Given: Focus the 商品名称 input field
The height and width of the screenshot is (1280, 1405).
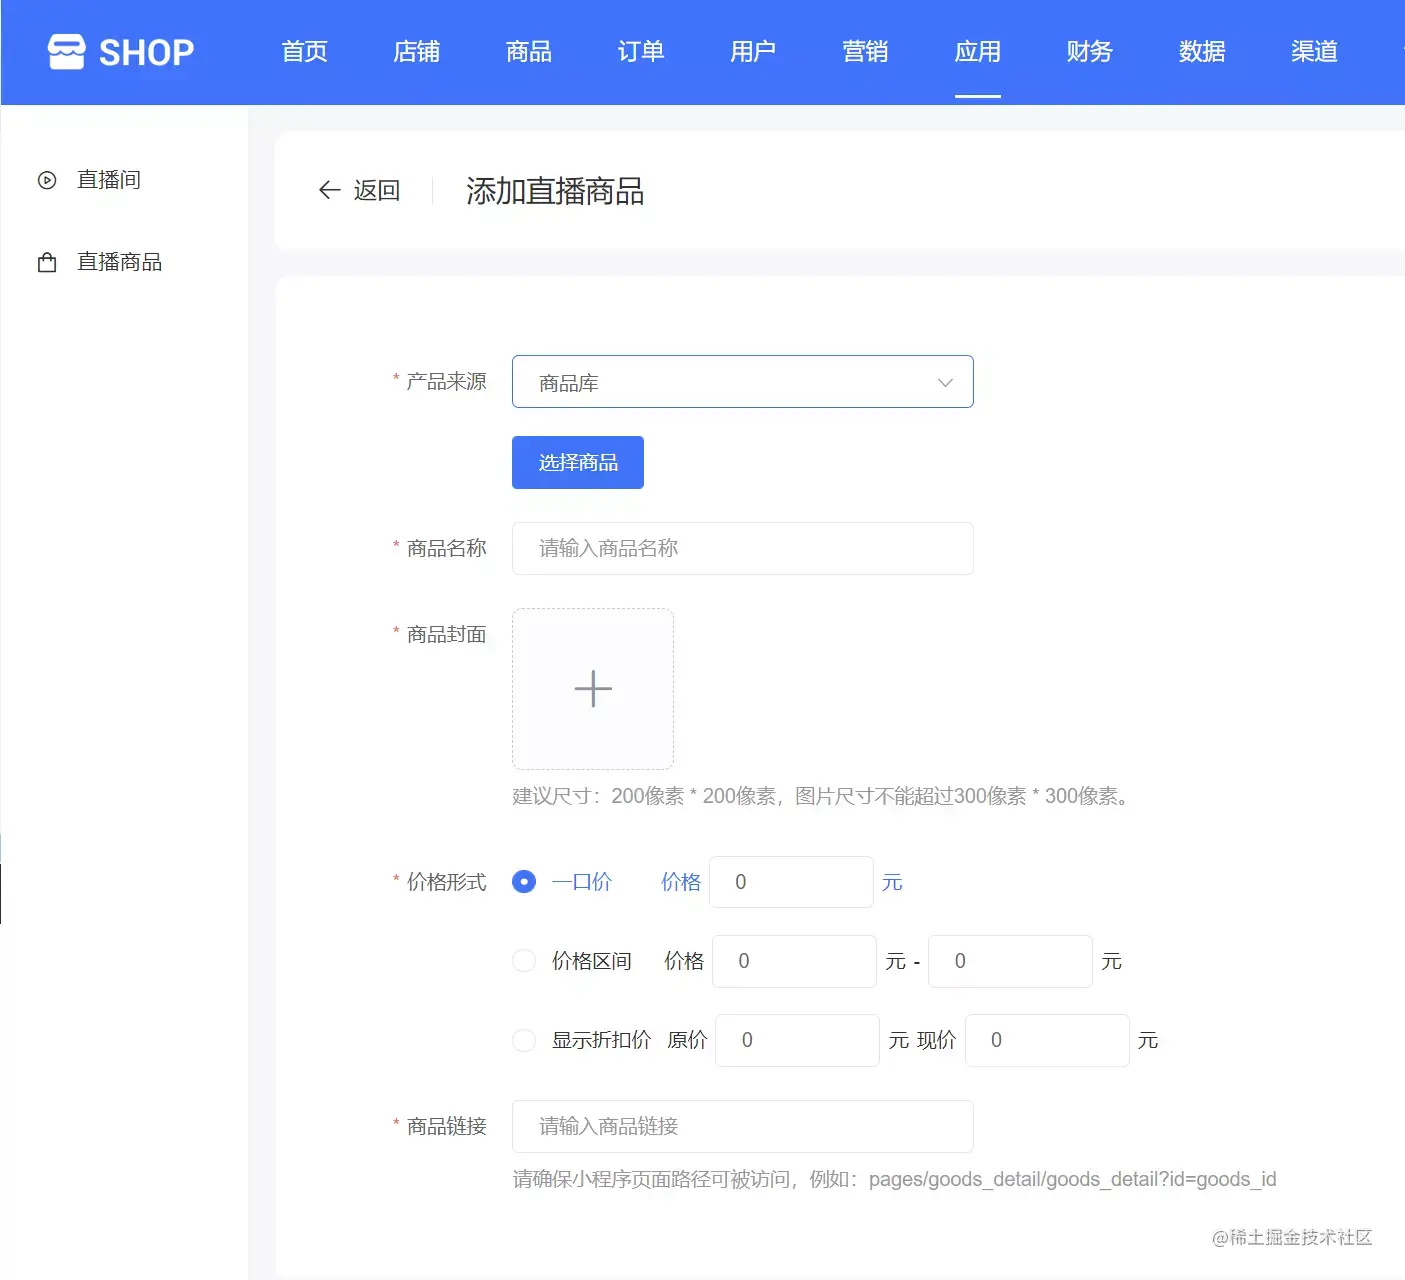Looking at the screenshot, I should point(743,548).
